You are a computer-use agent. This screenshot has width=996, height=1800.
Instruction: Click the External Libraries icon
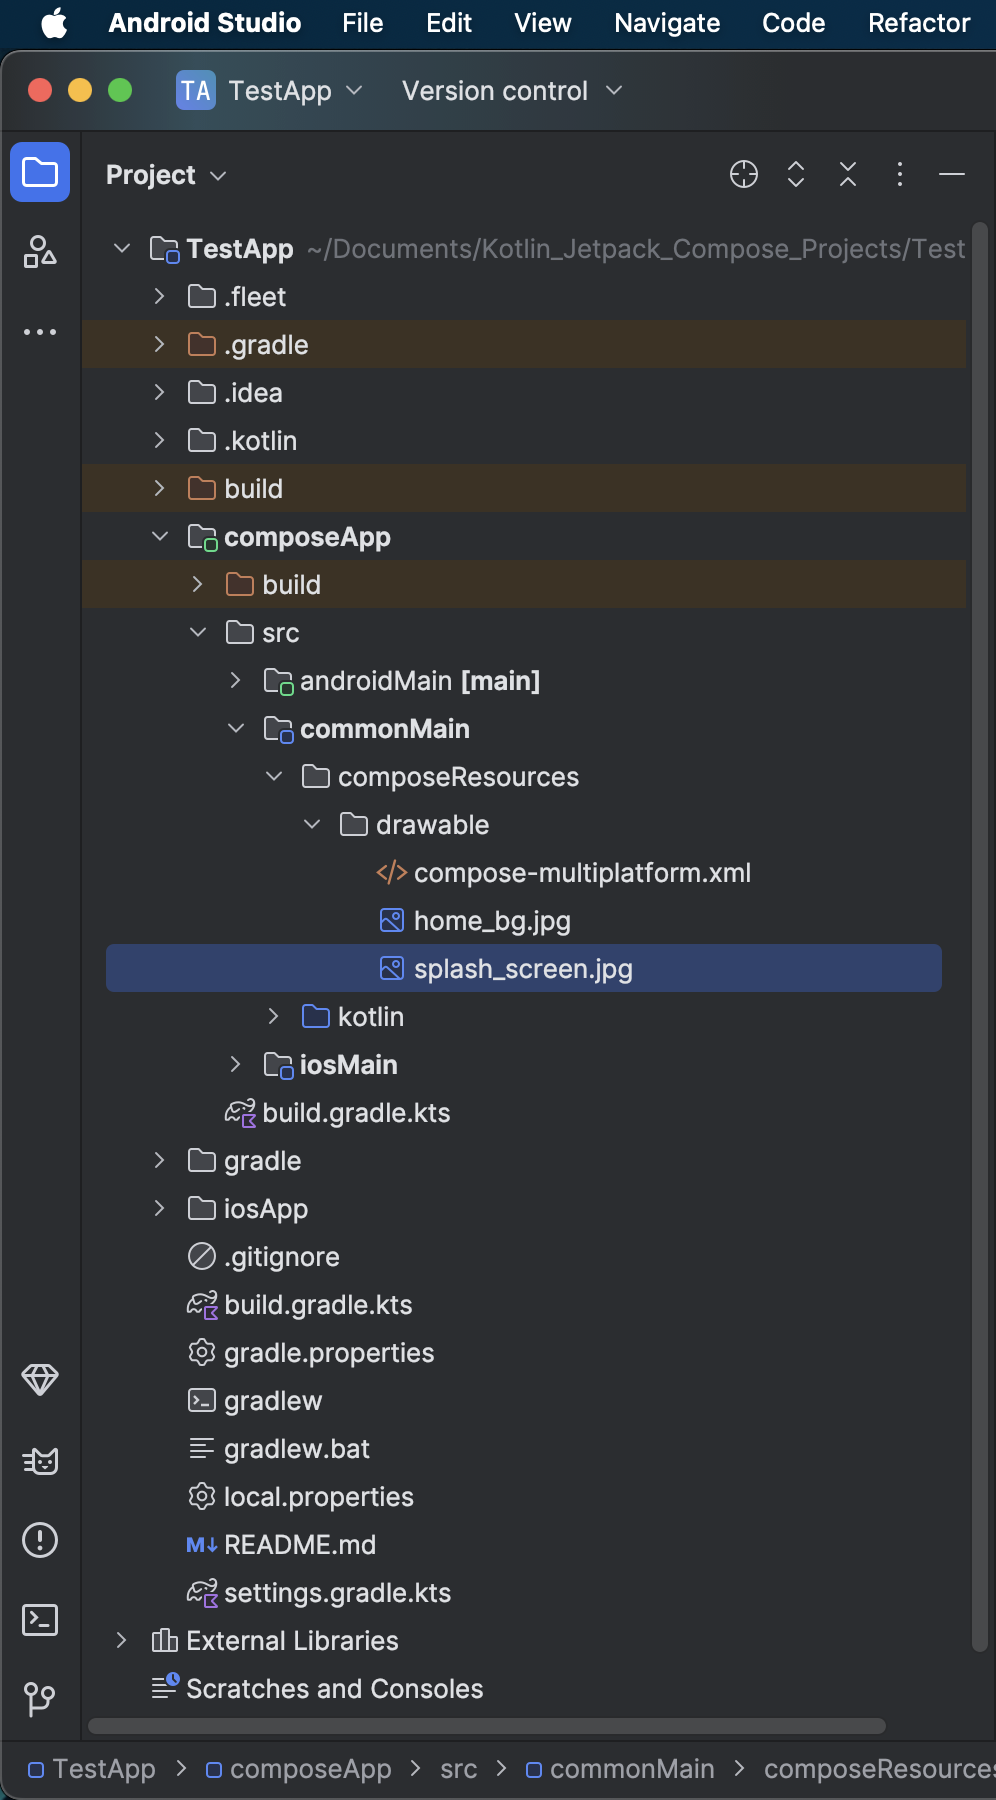164,1640
